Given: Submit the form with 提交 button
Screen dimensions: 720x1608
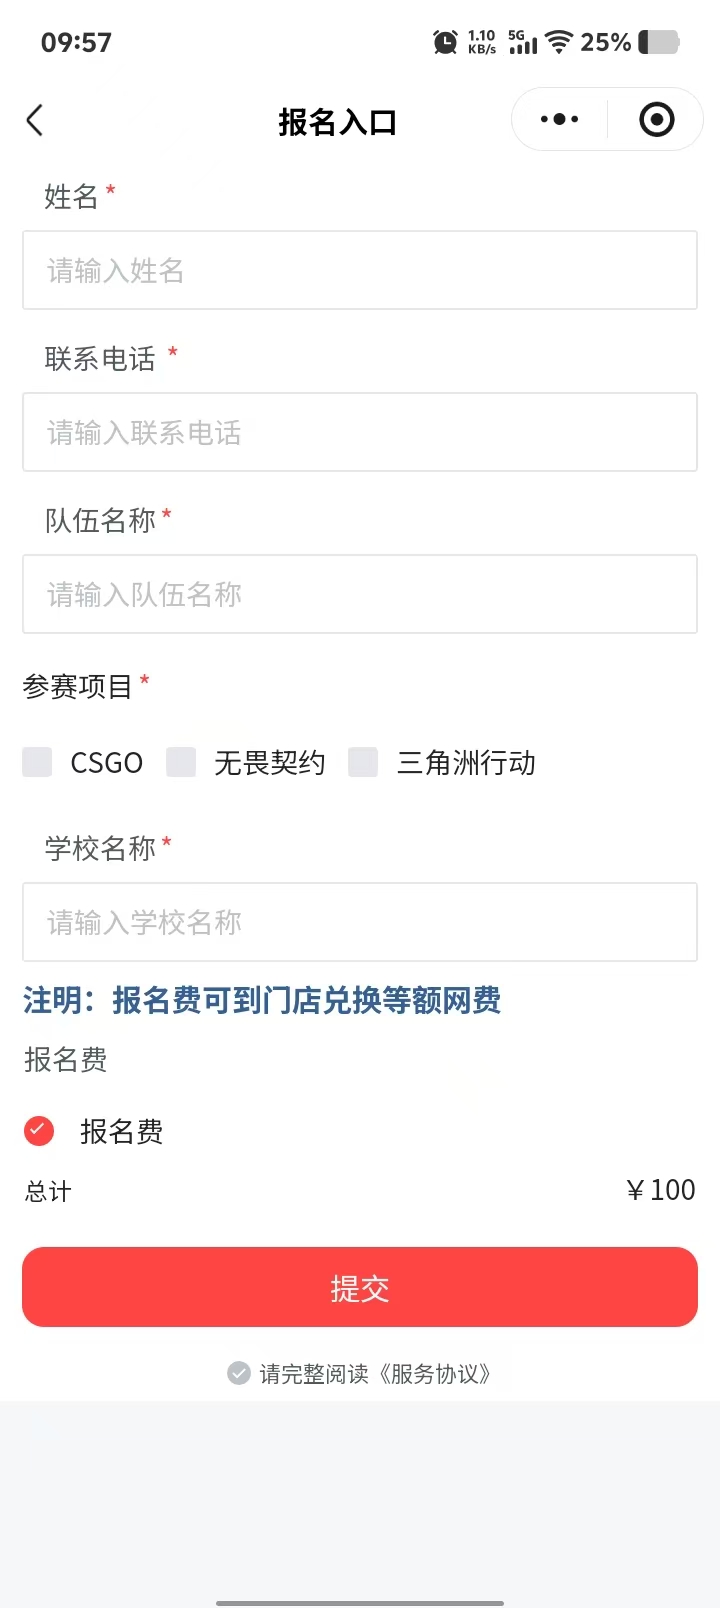Looking at the screenshot, I should (x=360, y=1287).
